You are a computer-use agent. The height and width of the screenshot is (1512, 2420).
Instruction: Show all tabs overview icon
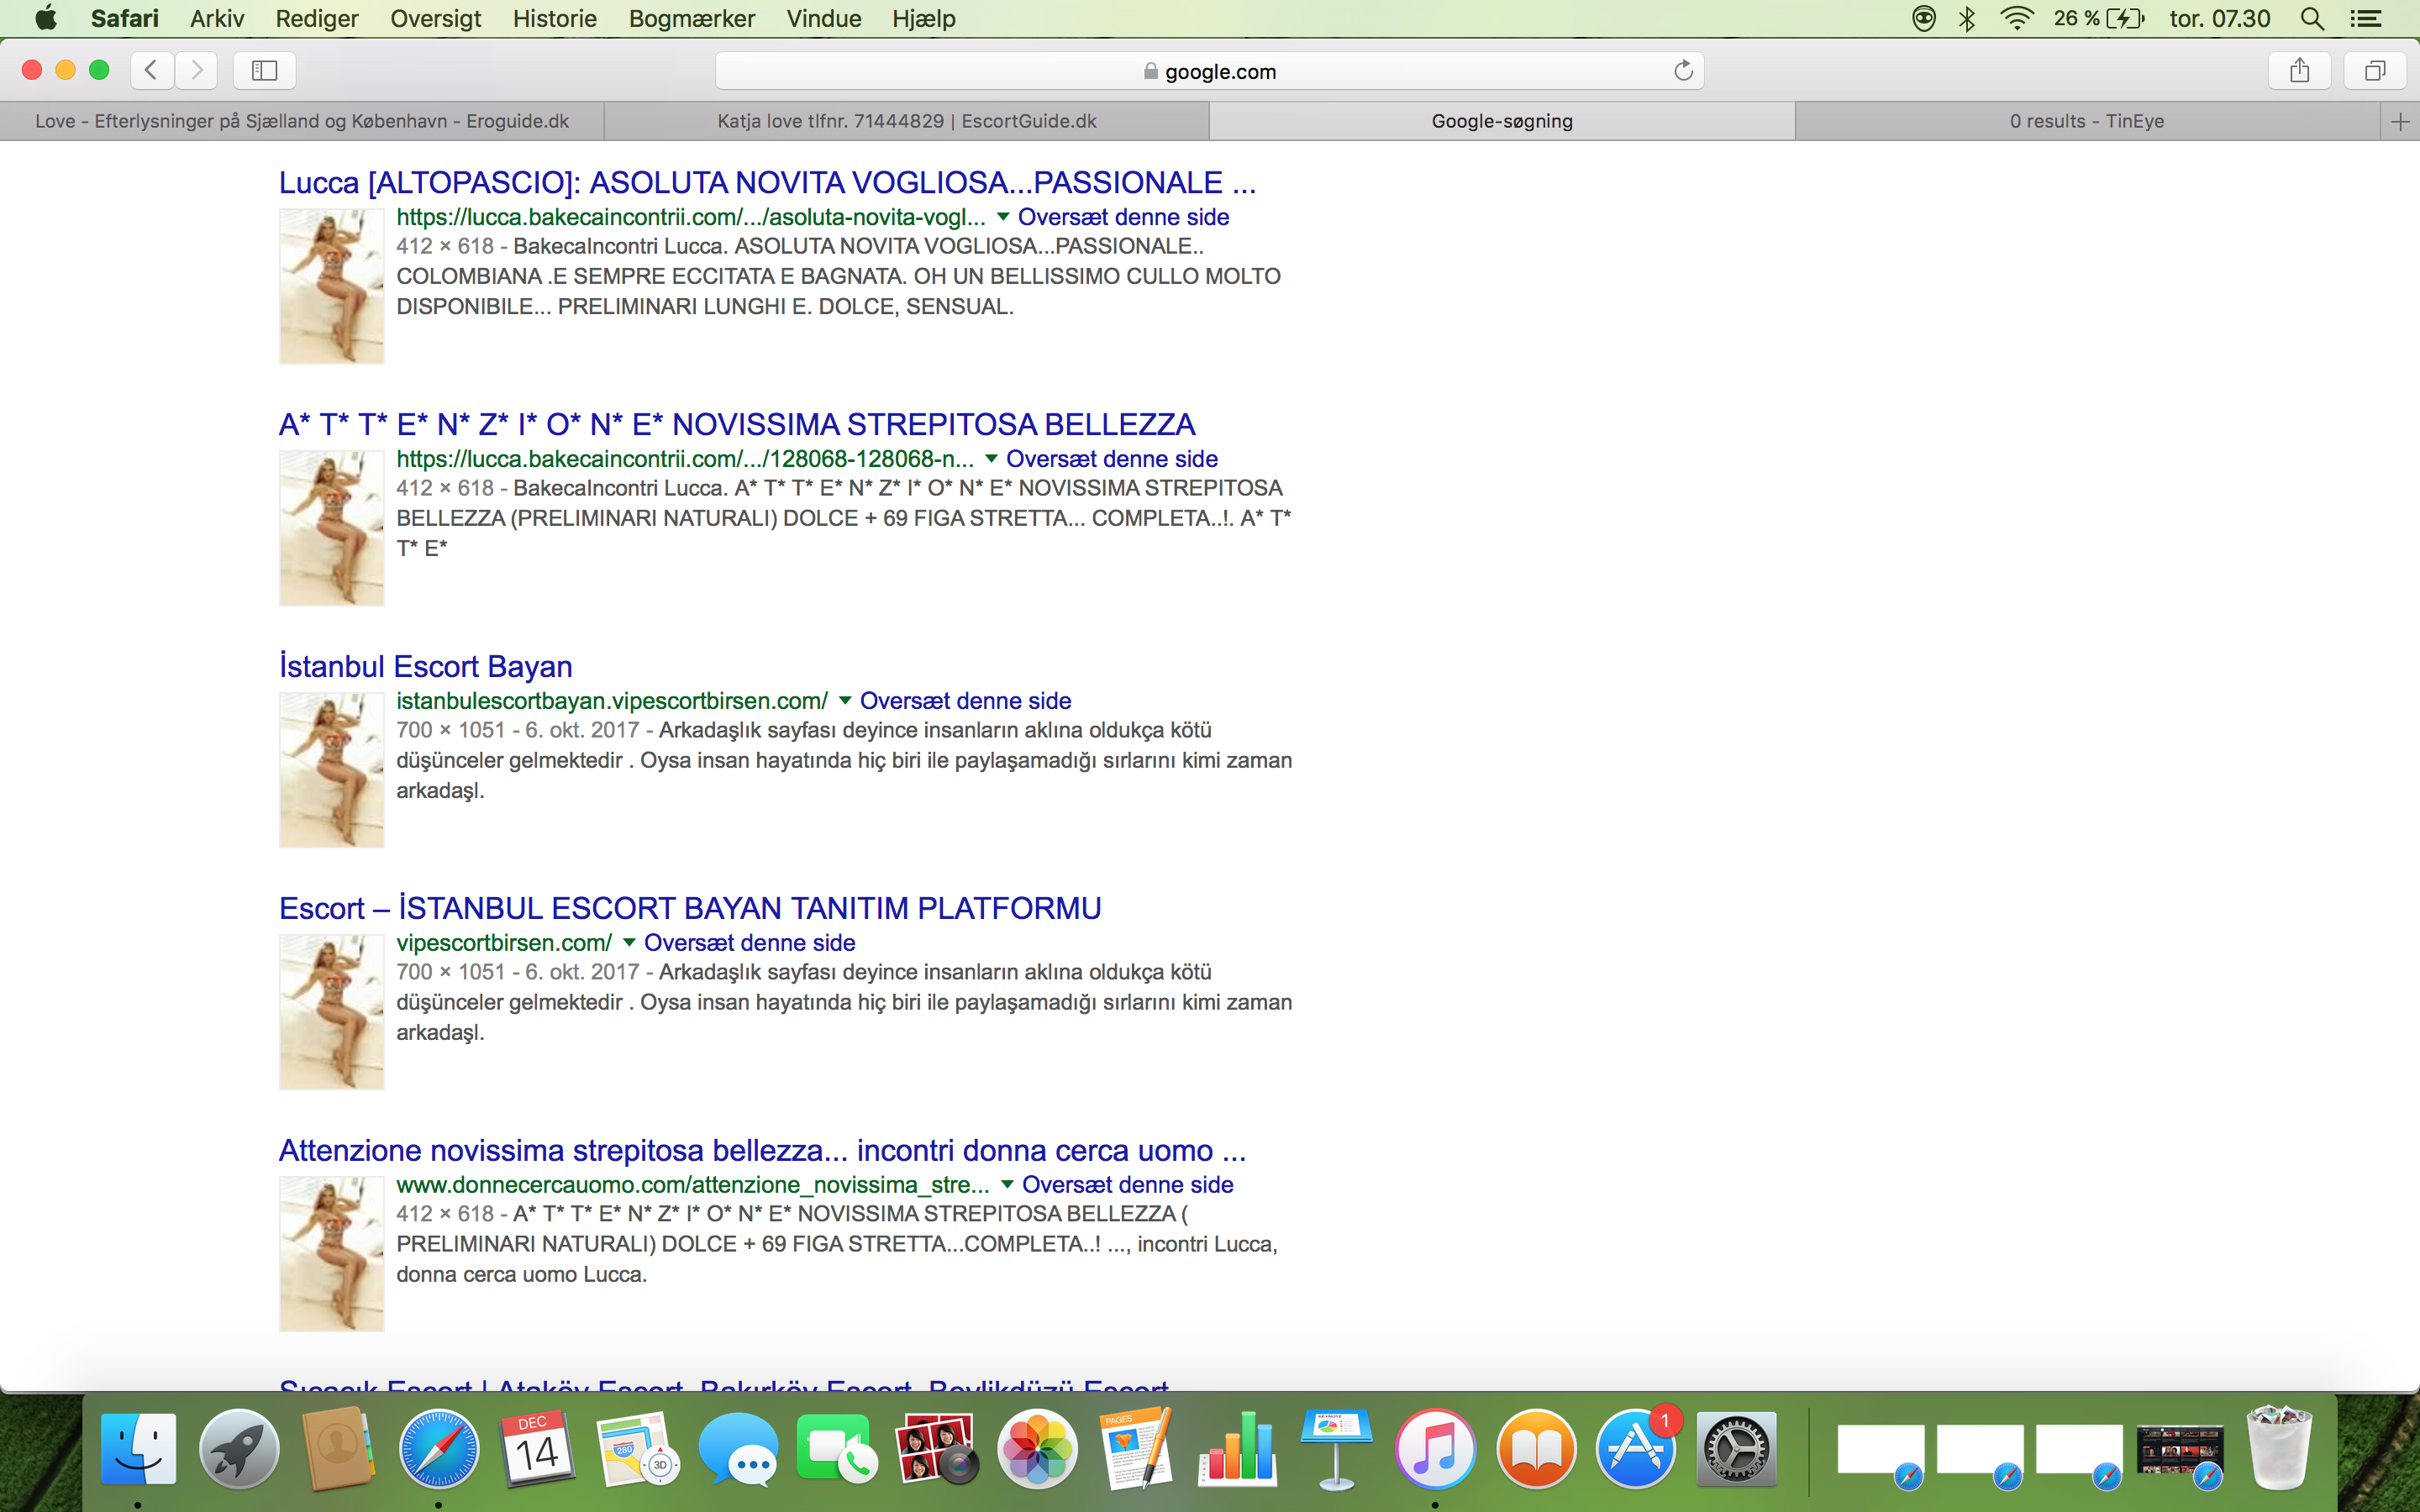pos(2375,70)
